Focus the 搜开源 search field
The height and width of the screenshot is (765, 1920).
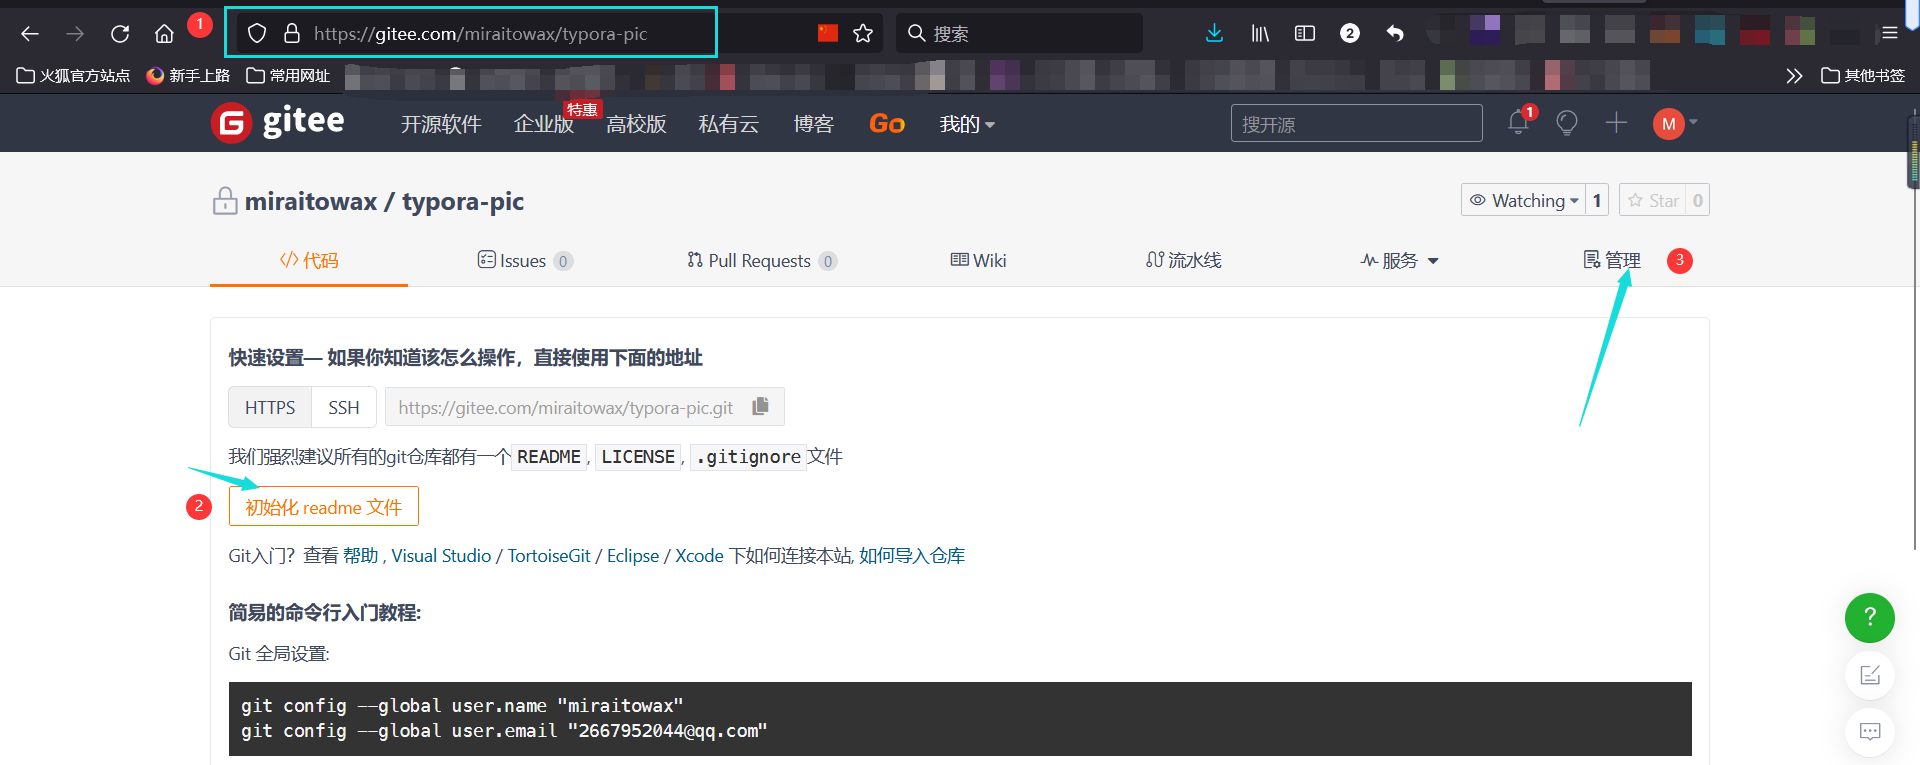[x=1356, y=124]
